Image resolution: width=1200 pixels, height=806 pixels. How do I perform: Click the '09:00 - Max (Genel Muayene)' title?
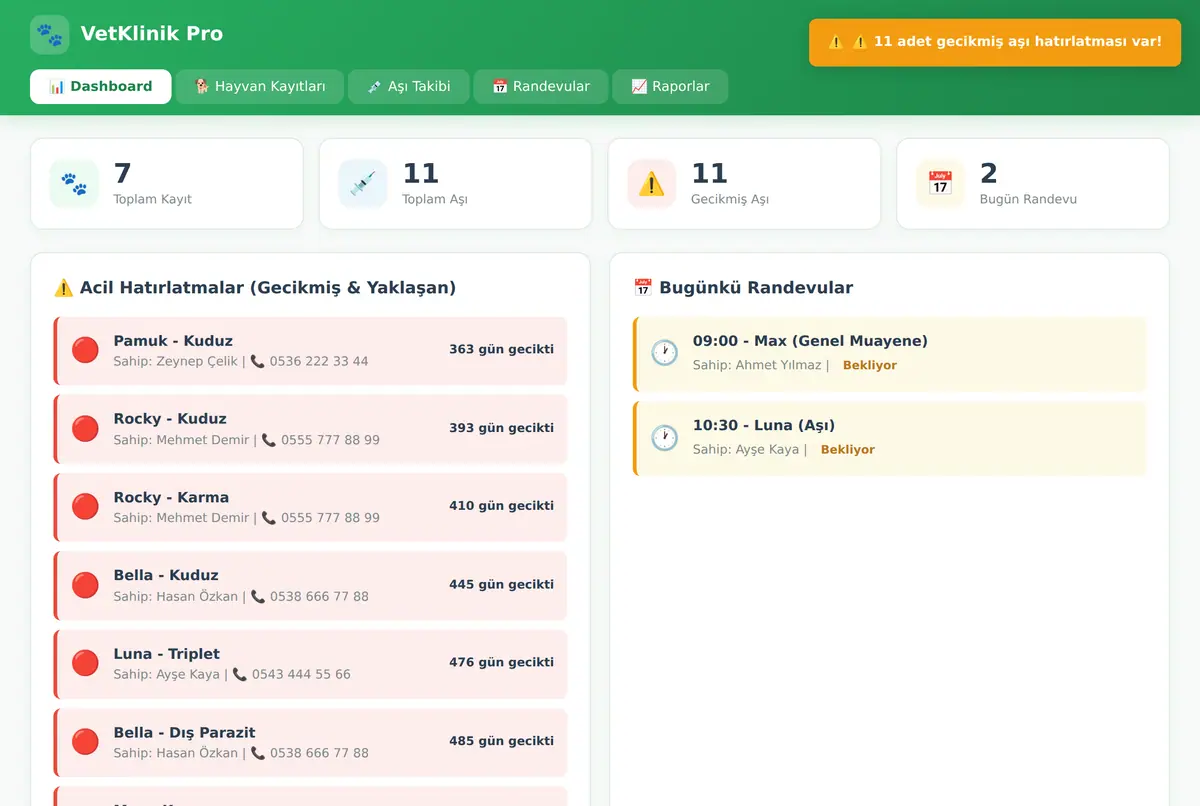click(810, 341)
